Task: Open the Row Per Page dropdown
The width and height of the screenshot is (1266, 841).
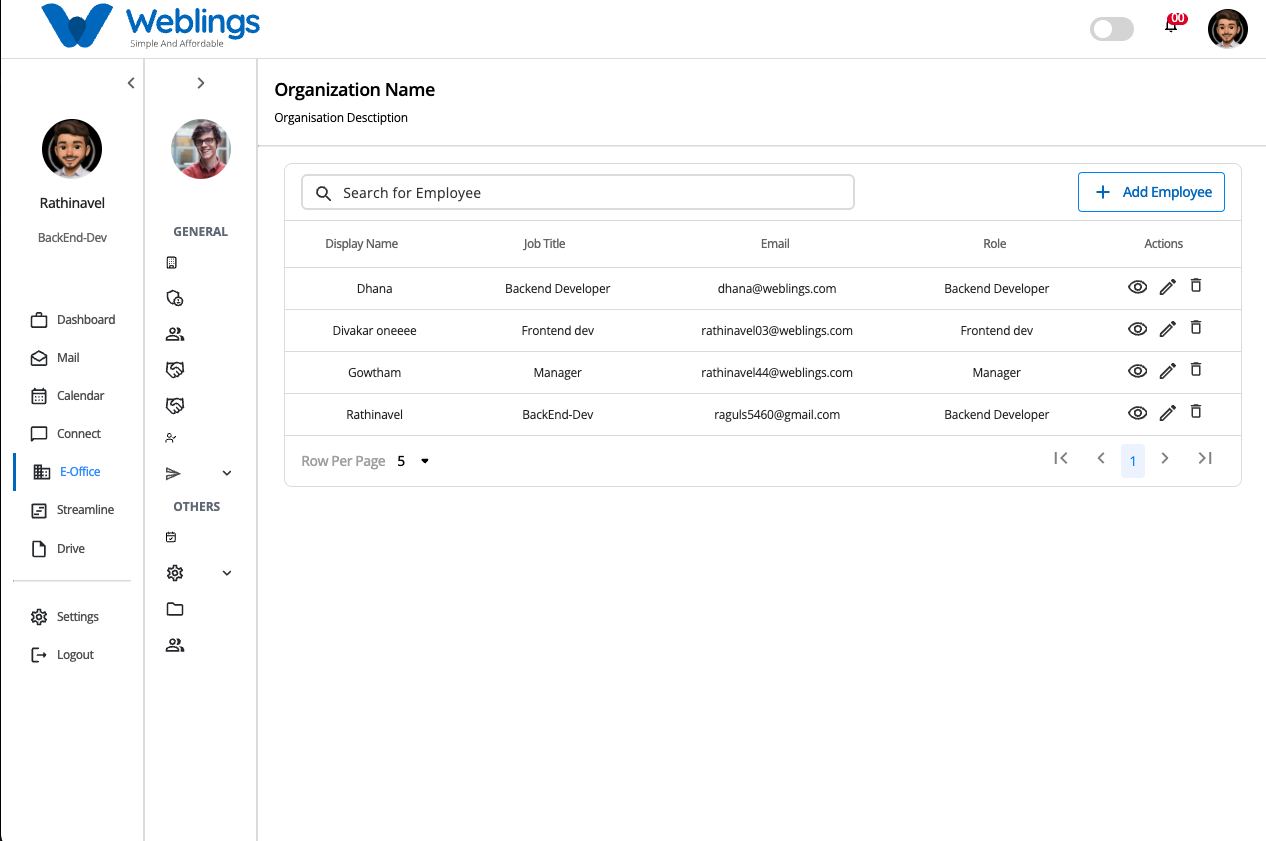Action: coord(414,461)
